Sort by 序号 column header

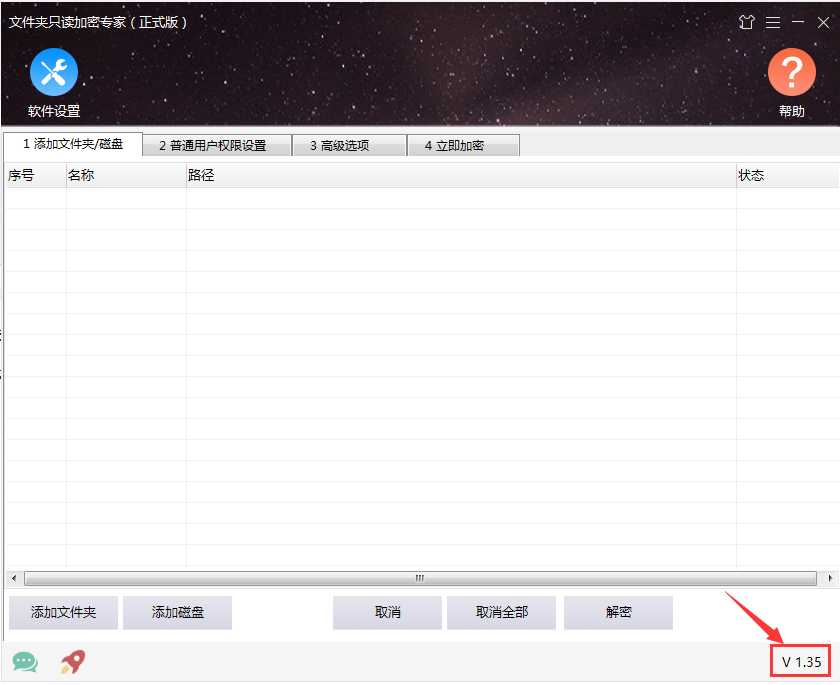(35, 176)
